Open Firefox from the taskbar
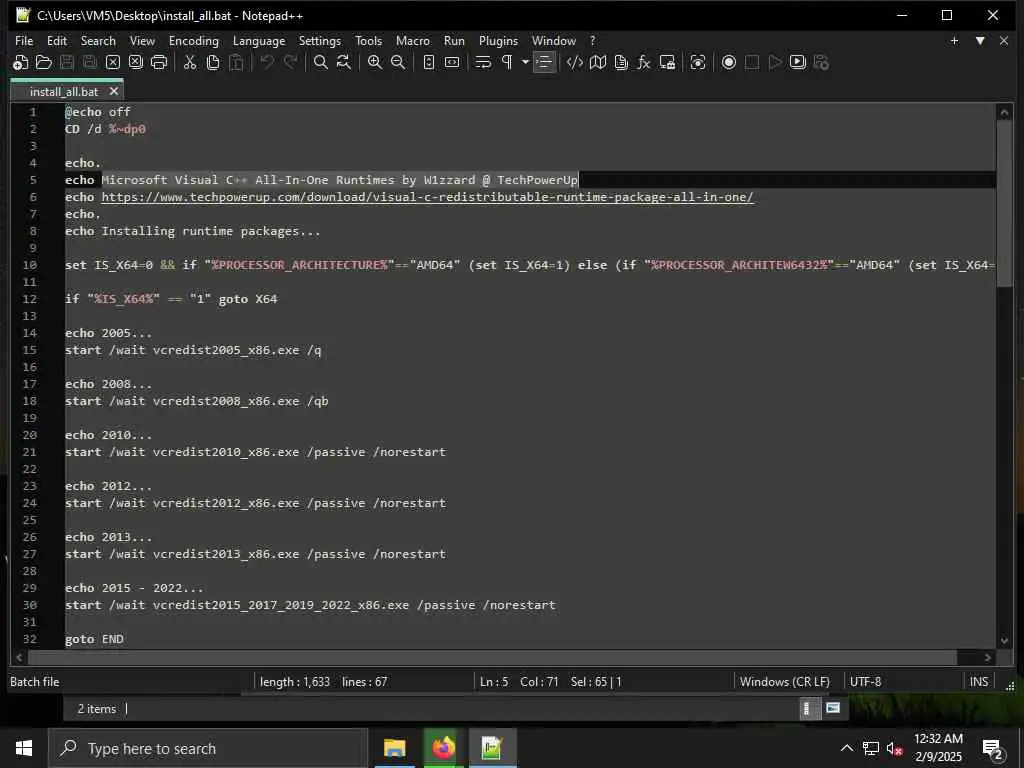The width and height of the screenshot is (1024, 768). click(443, 748)
